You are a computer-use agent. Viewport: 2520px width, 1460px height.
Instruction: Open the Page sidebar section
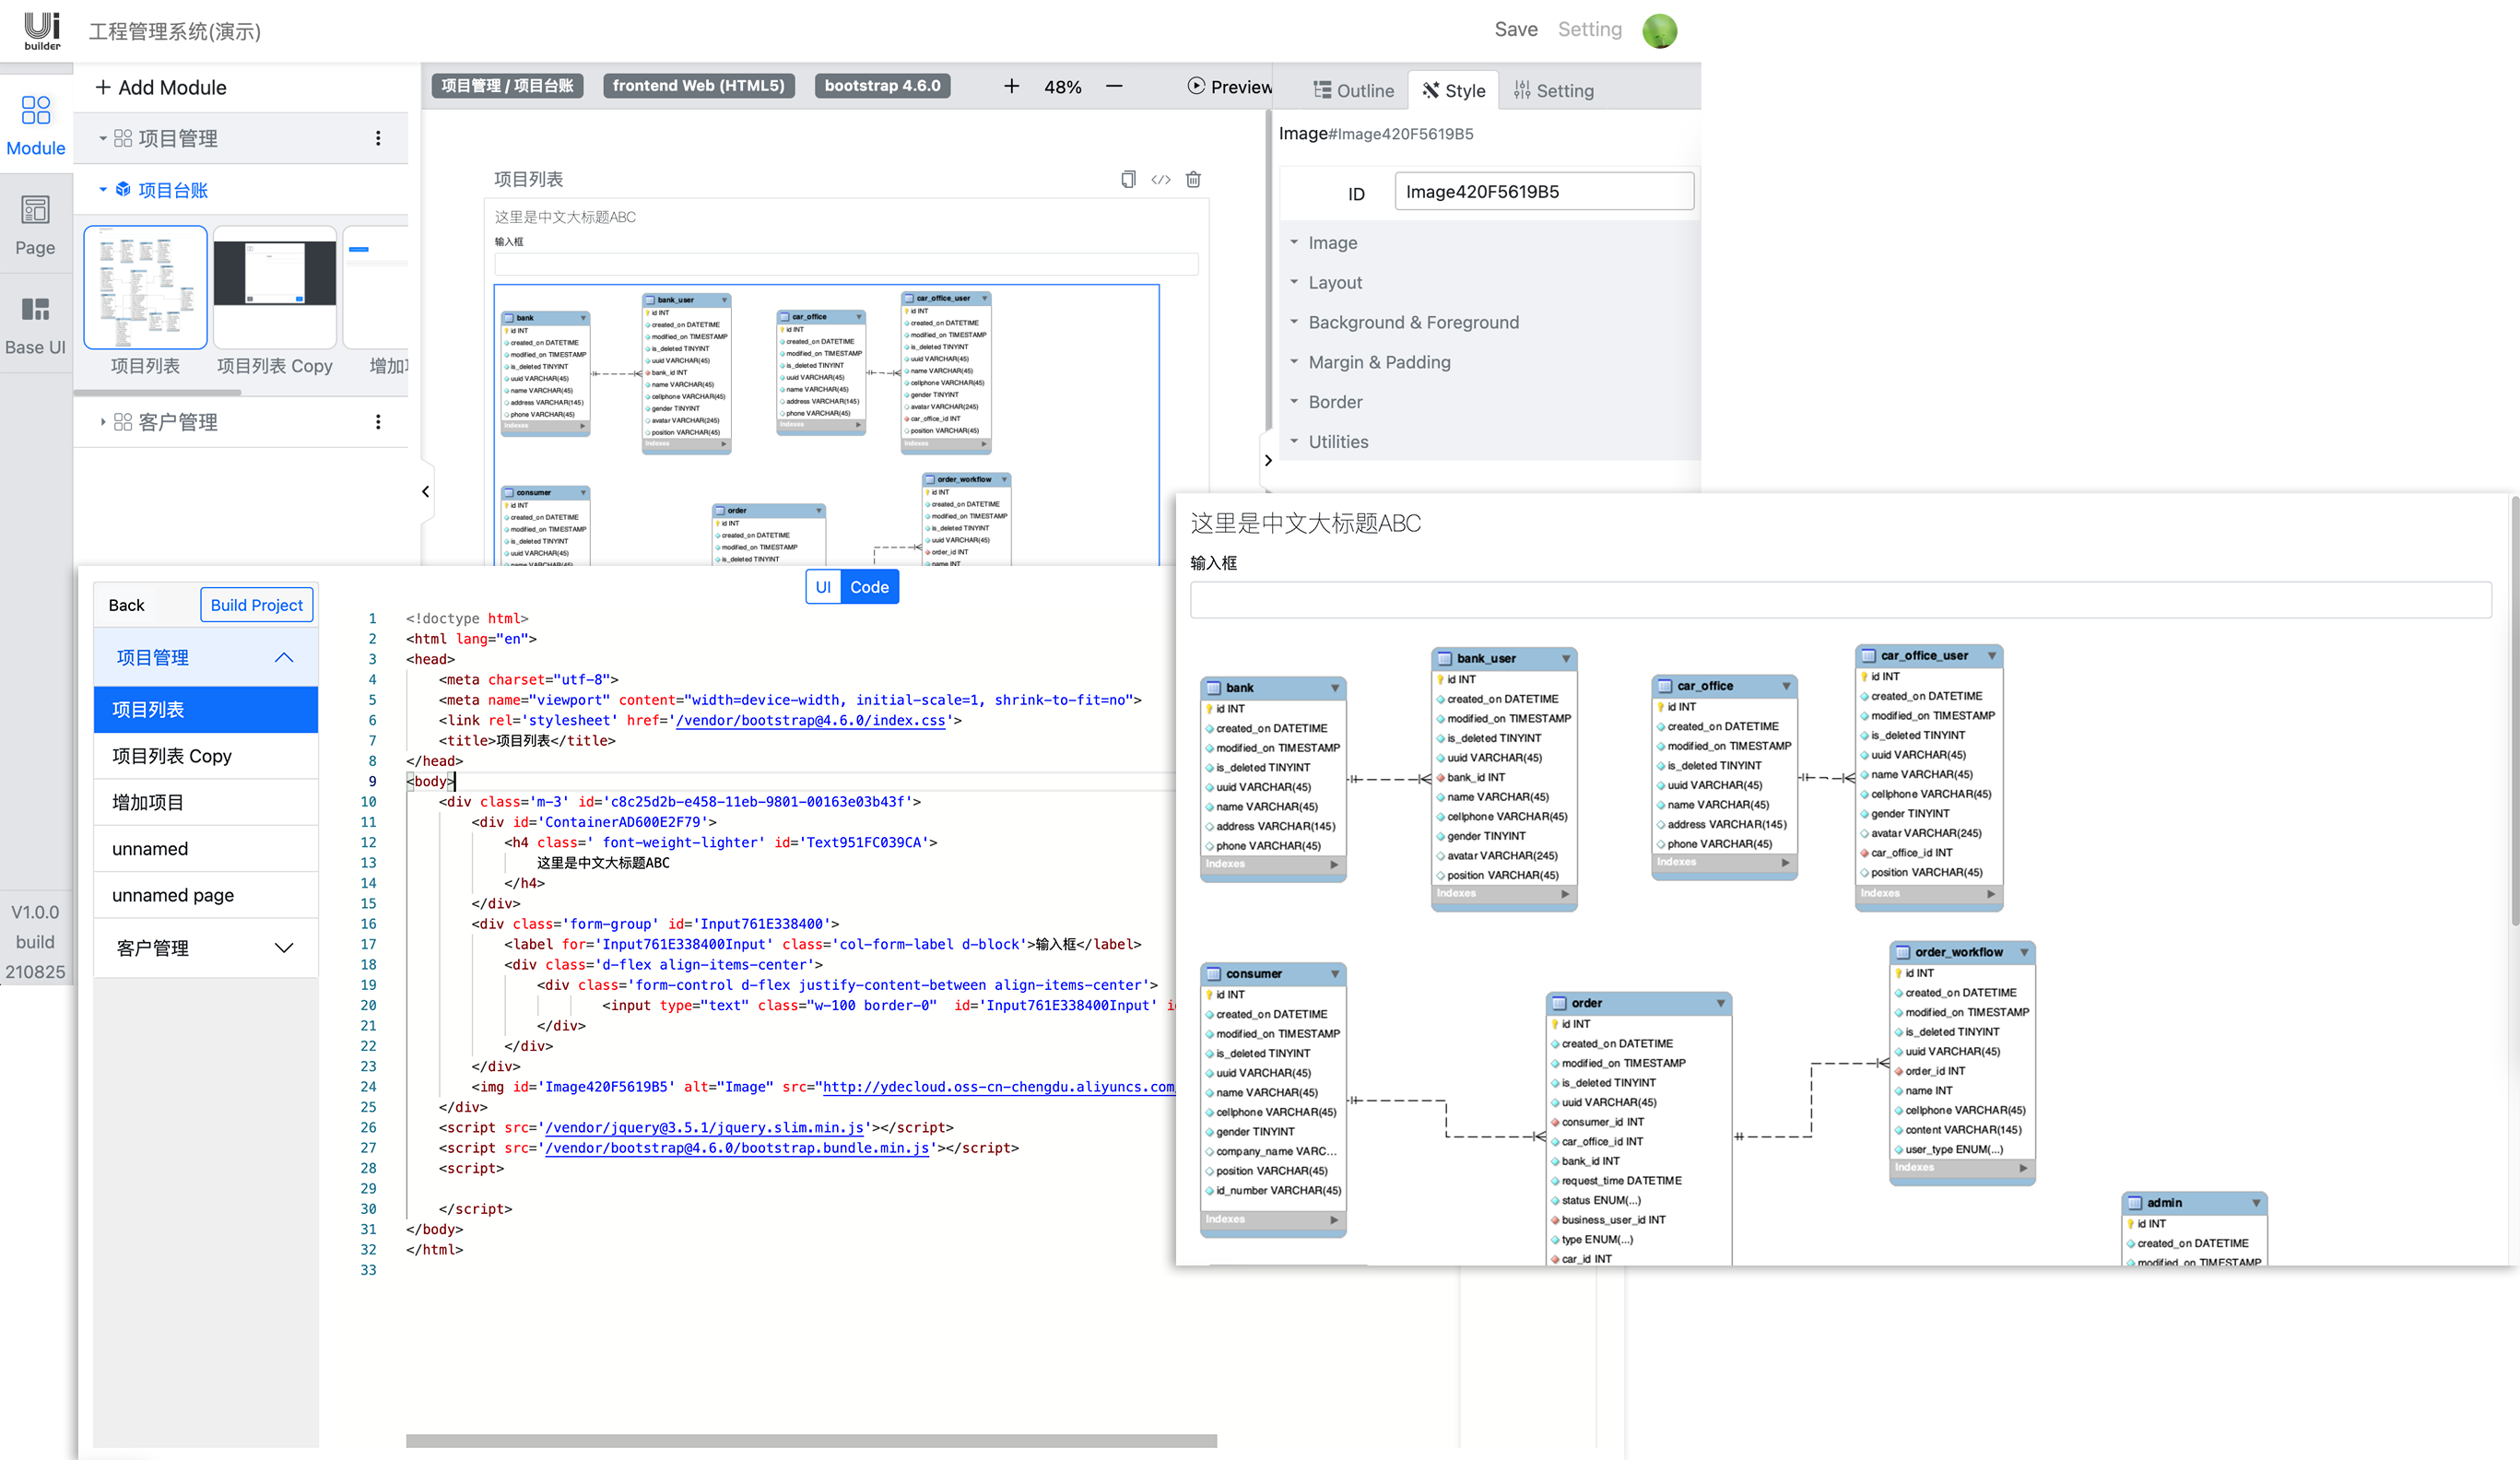click(x=36, y=226)
